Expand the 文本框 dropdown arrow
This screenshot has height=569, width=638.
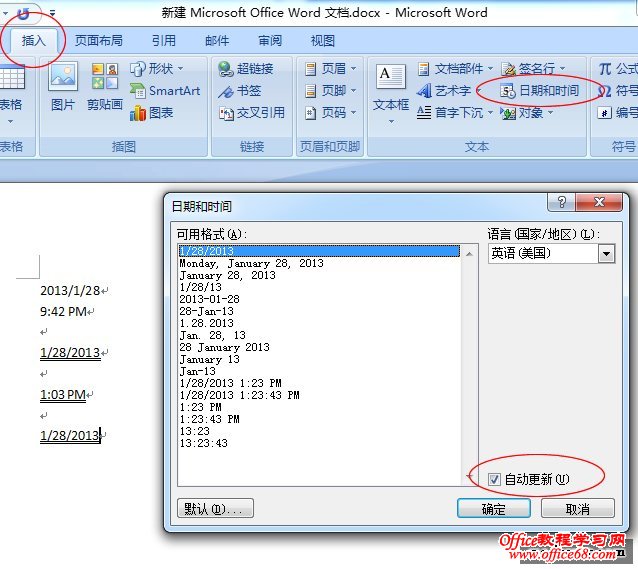click(391, 121)
